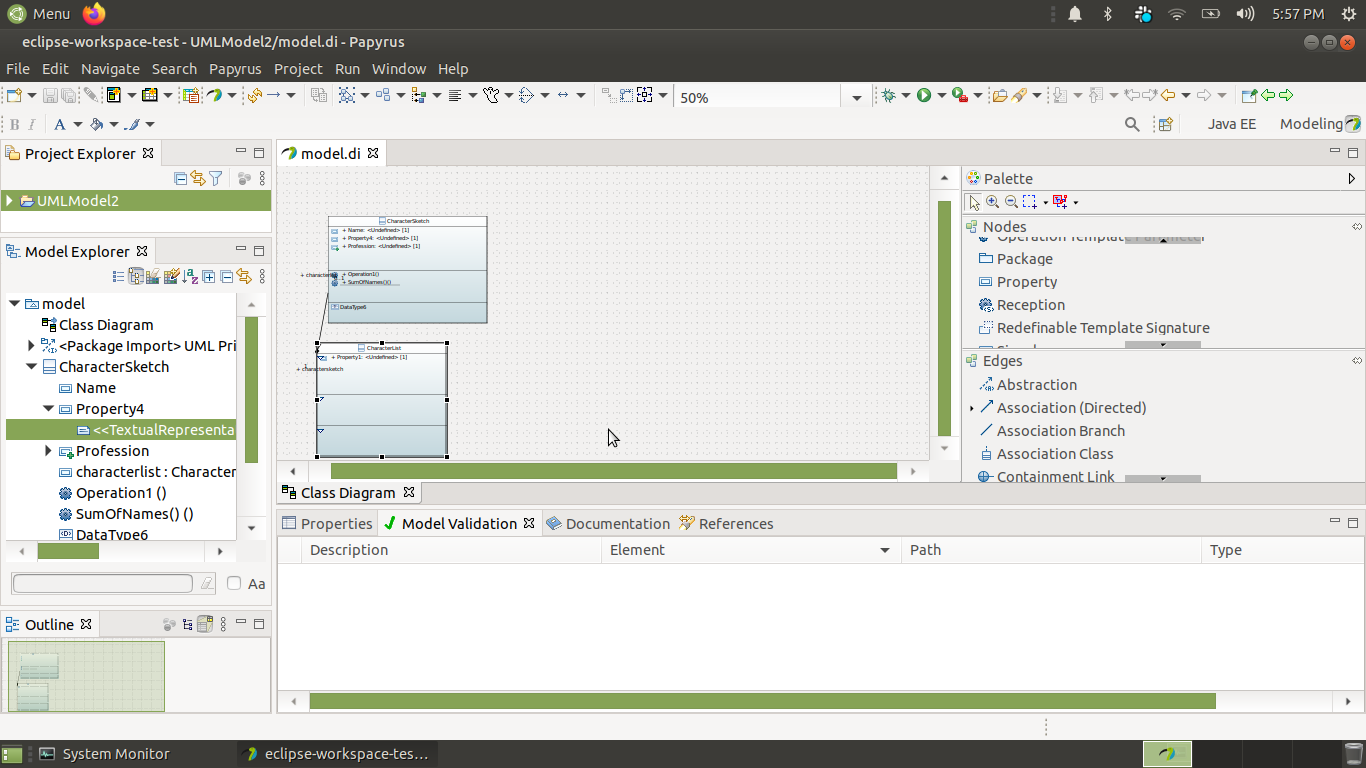
Task: Click the Bold text formatting icon
Action: click(x=15, y=124)
